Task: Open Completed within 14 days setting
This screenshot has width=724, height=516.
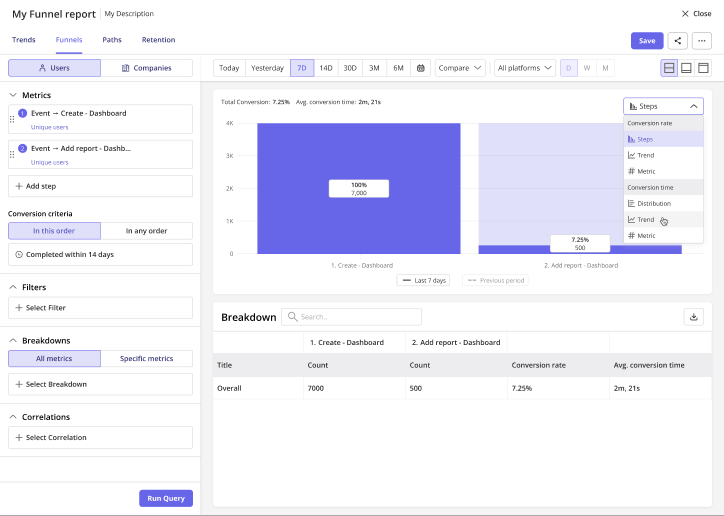Action: (100, 254)
